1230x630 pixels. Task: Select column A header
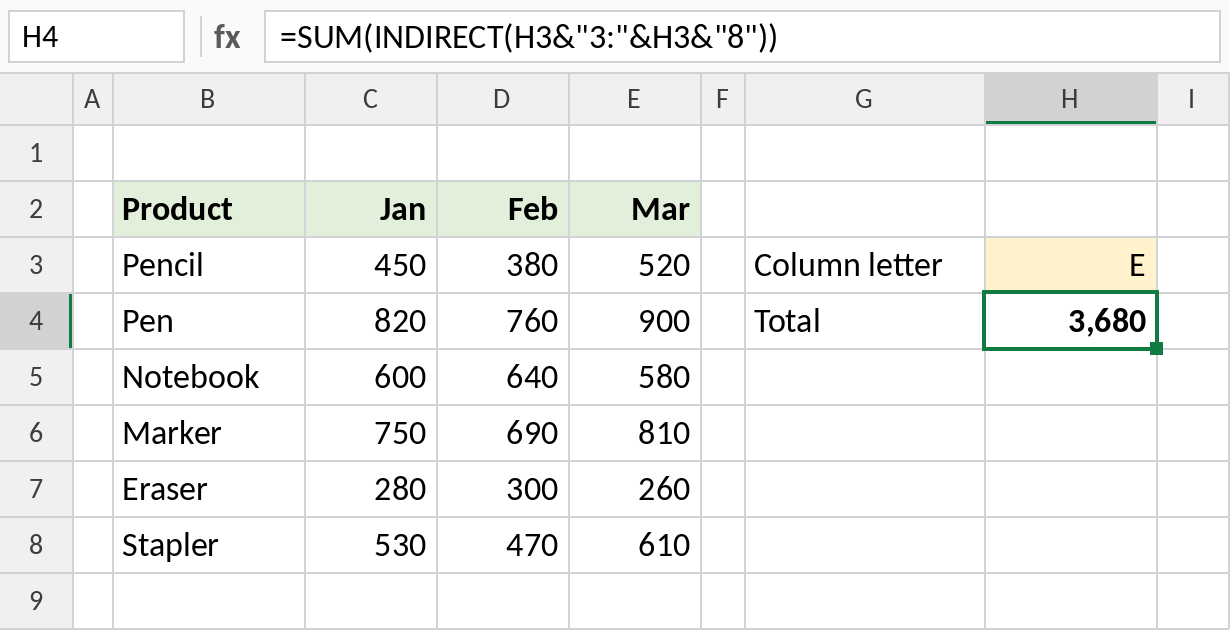point(93,98)
